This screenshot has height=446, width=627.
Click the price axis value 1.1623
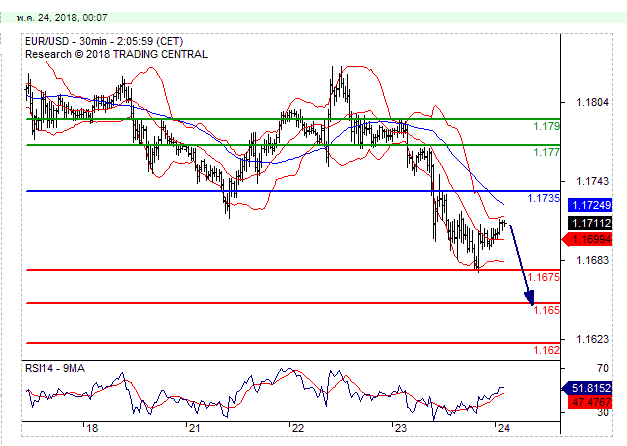pyautogui.click(x=592, y=339)
